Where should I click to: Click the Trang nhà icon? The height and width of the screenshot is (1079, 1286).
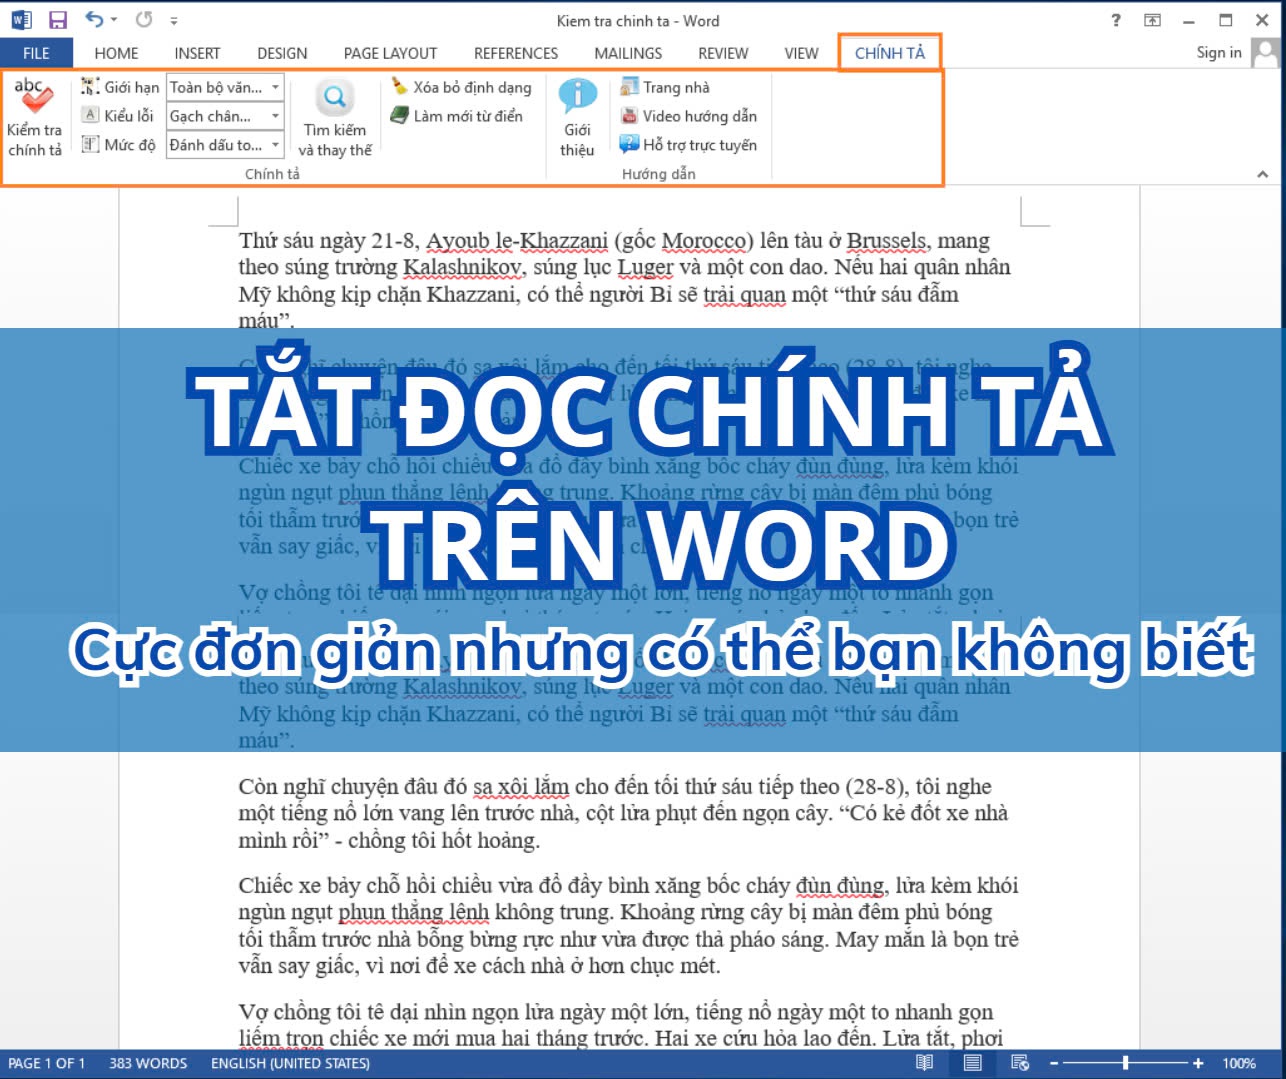pyautogui.click(x=629, y=87)
